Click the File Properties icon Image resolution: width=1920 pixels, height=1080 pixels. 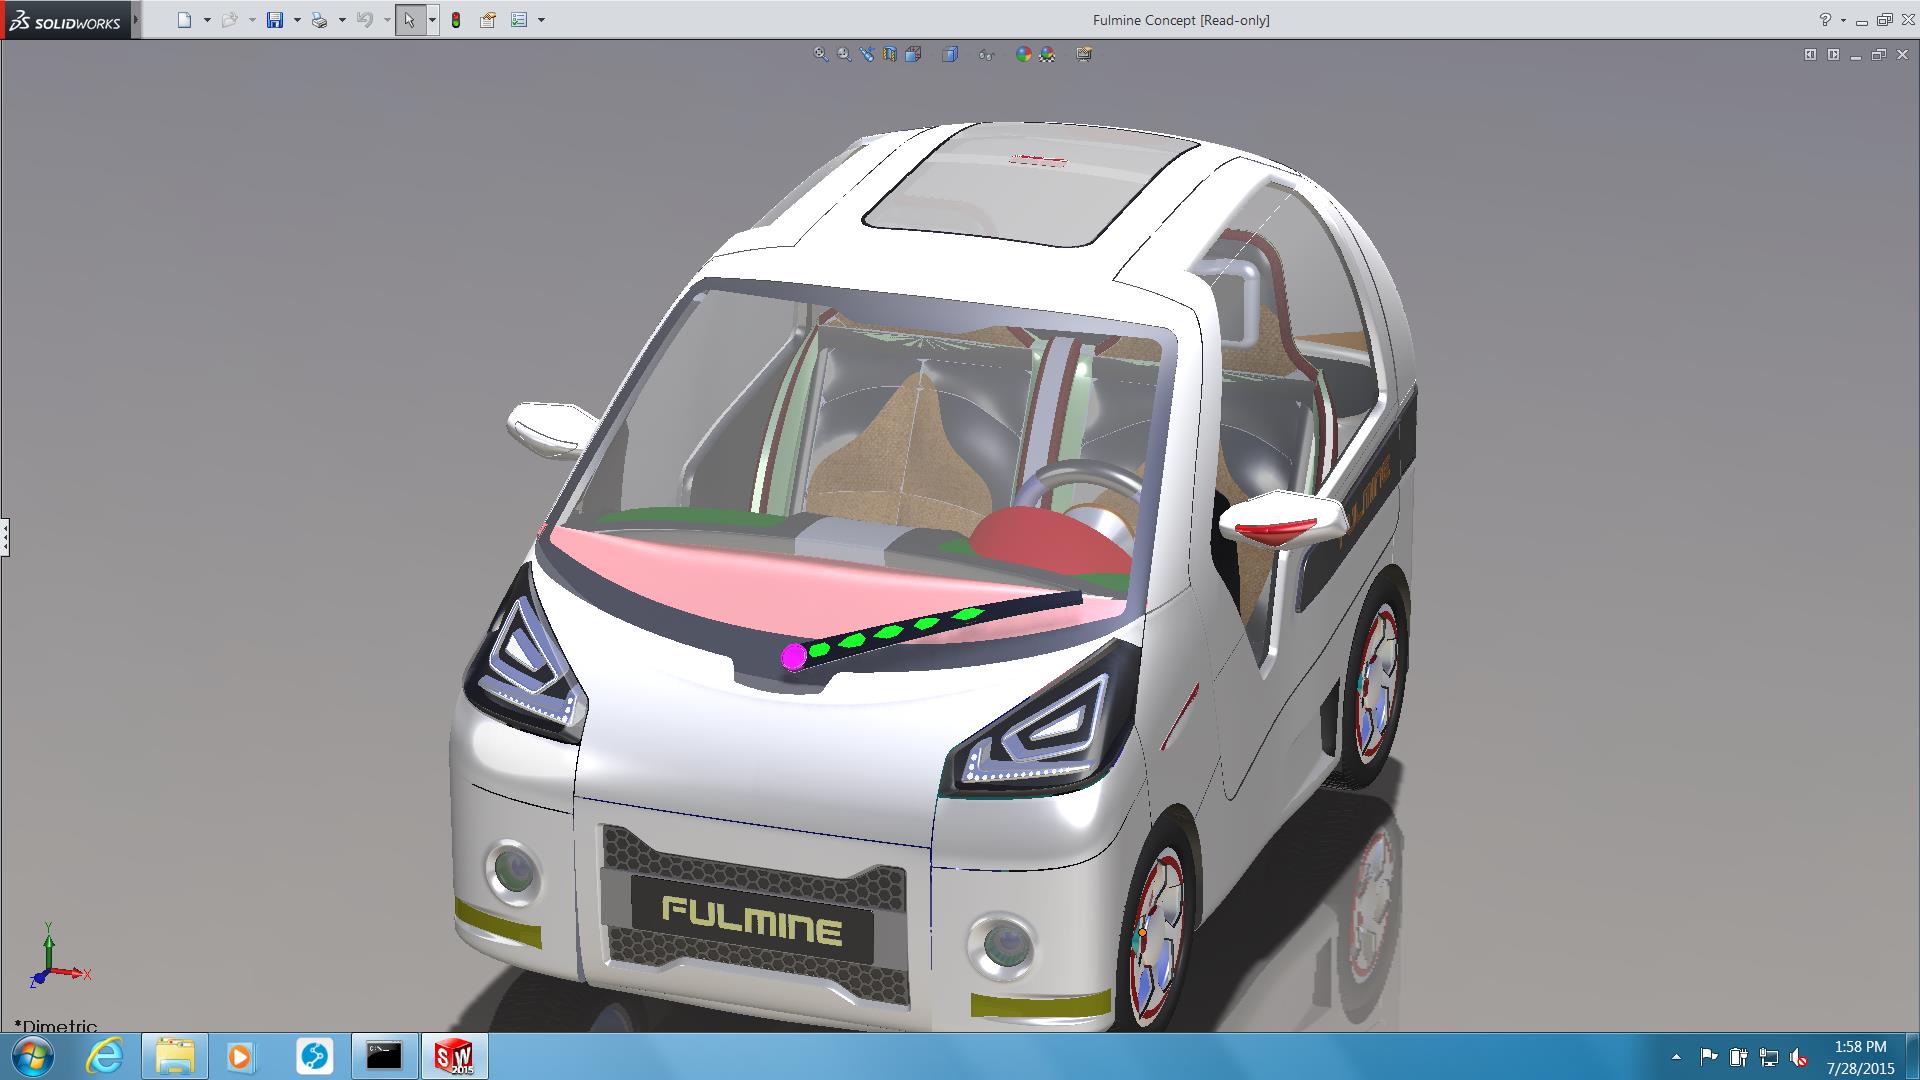pyautogui.click(x=488, y=20)
